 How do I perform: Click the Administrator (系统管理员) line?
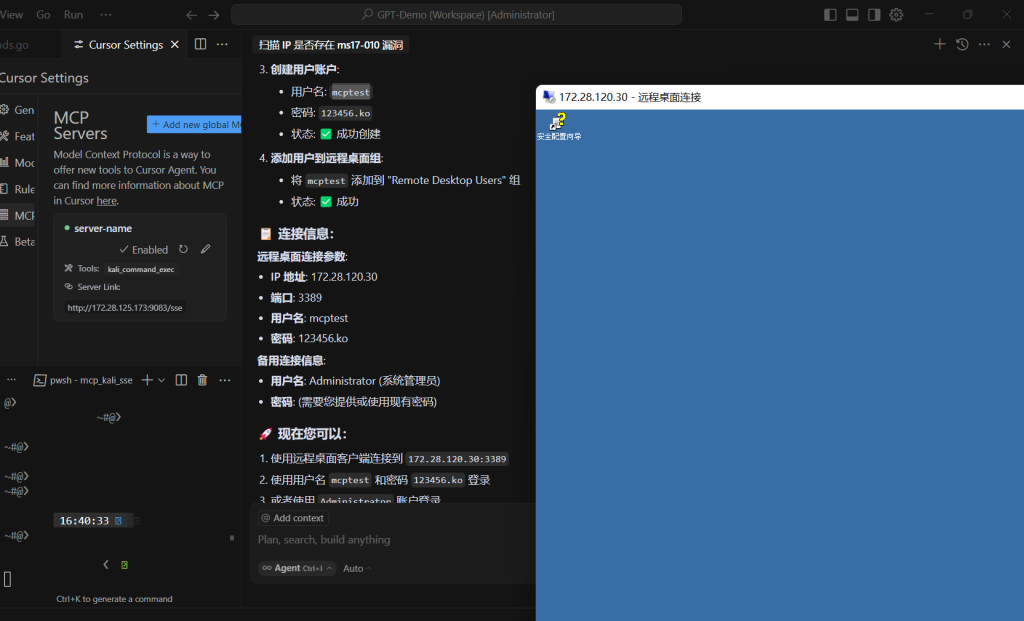(x=355, y=381)
